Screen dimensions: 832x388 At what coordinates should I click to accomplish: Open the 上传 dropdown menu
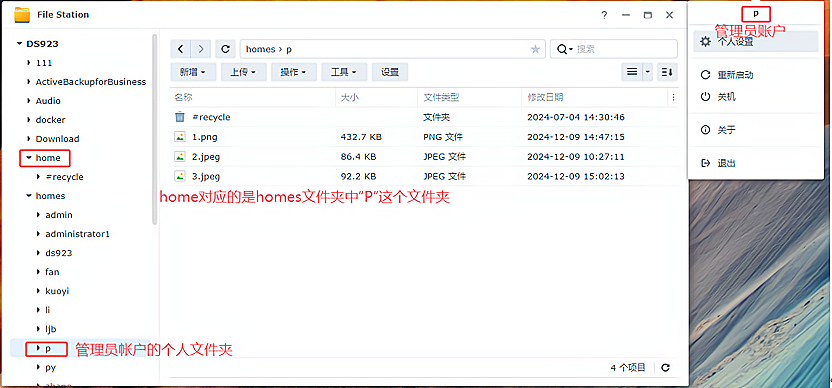pyautogui.click(x=243, y=72)
